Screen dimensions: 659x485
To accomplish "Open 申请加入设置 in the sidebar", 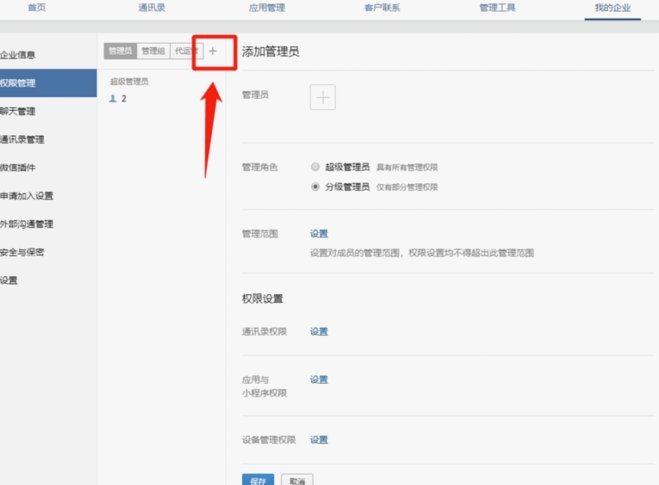I will 26,196.
